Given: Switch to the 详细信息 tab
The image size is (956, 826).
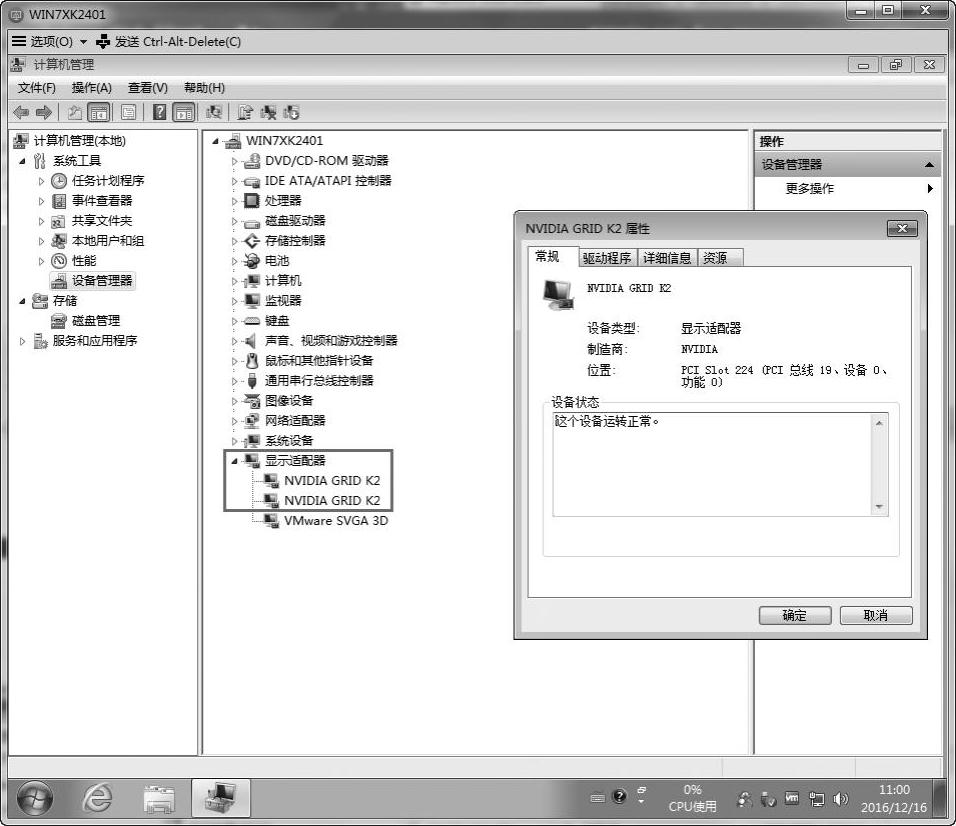Looking at the screenshot, I should click(x=666, y=258).
